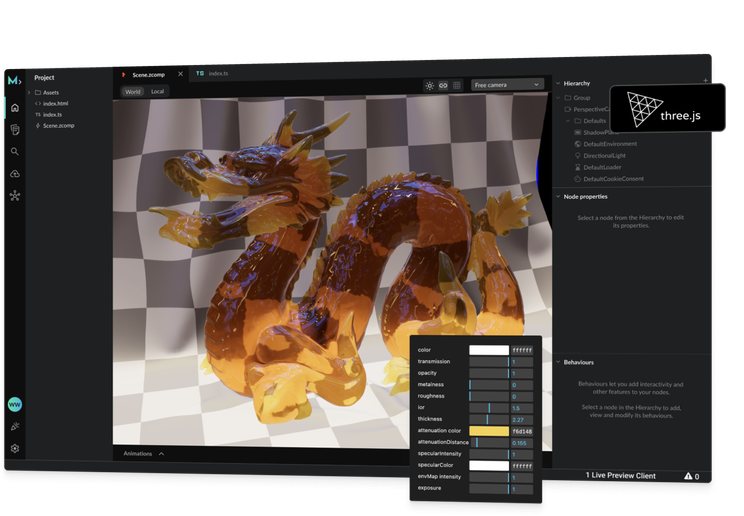This screenshot has width=744, height=516.
Task: Click the 1 Live Preview Client status
Action: [621, 476]
